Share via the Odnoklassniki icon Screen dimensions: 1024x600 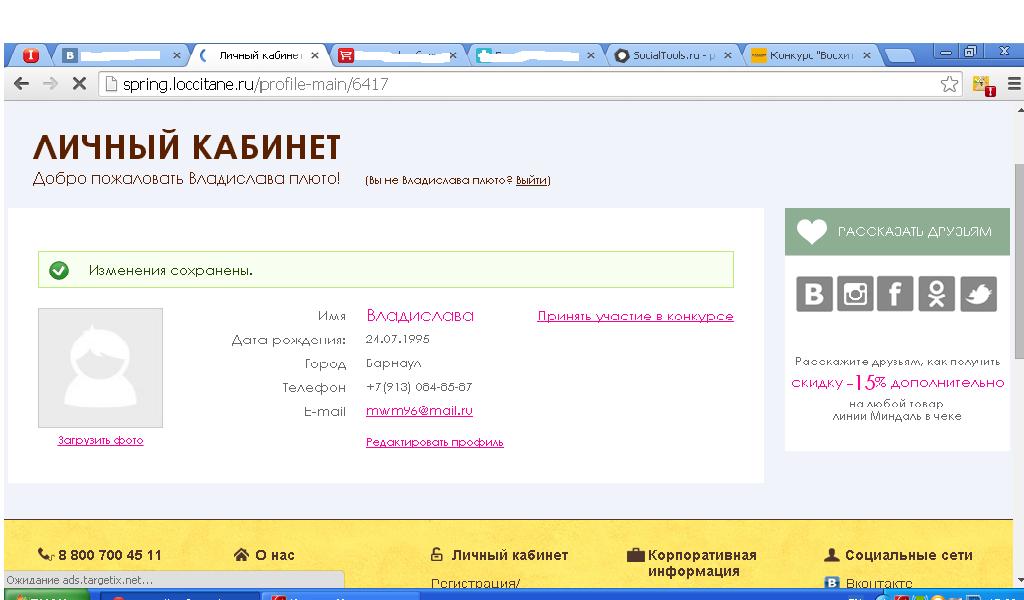936,294
